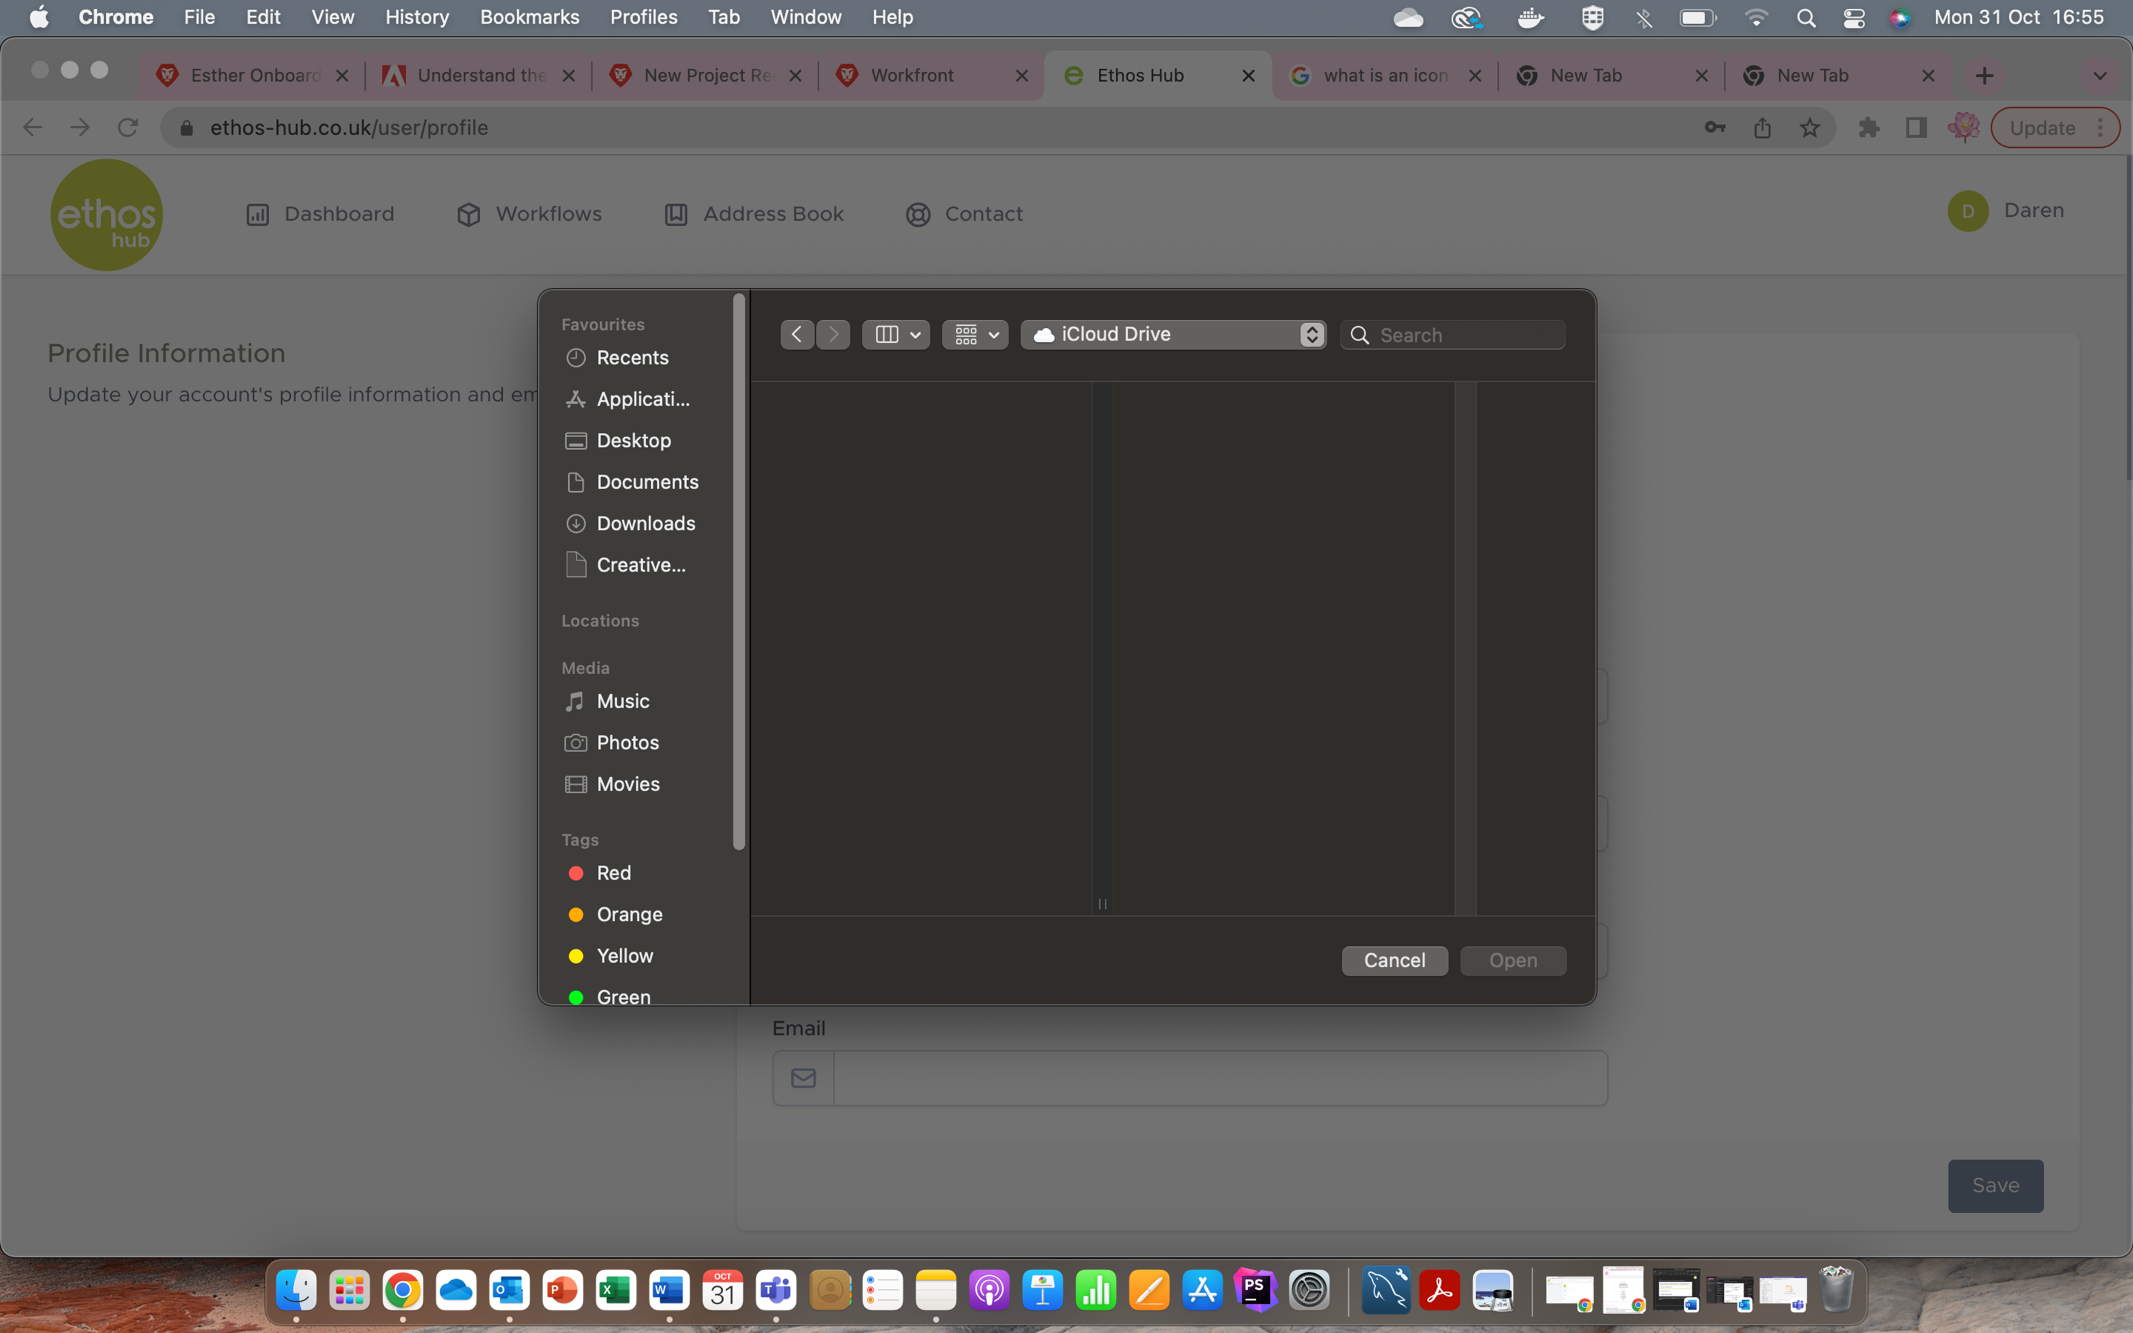Click the email envelope icon beside the field
This screenshot has height=1333, width=2133.
pos(803,1078)
